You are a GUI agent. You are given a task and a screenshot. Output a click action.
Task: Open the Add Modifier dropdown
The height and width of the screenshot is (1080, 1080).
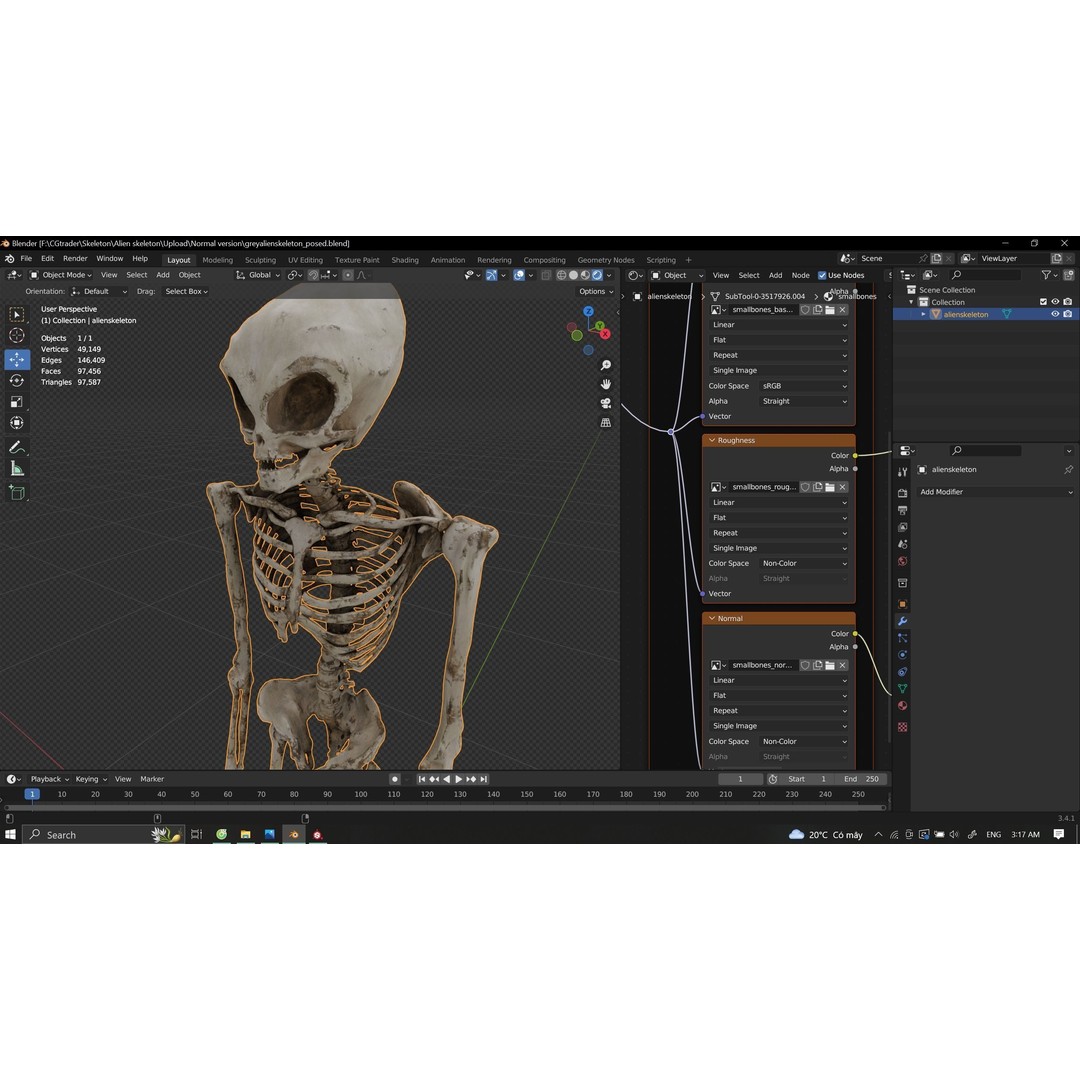[x=995, y=492]
